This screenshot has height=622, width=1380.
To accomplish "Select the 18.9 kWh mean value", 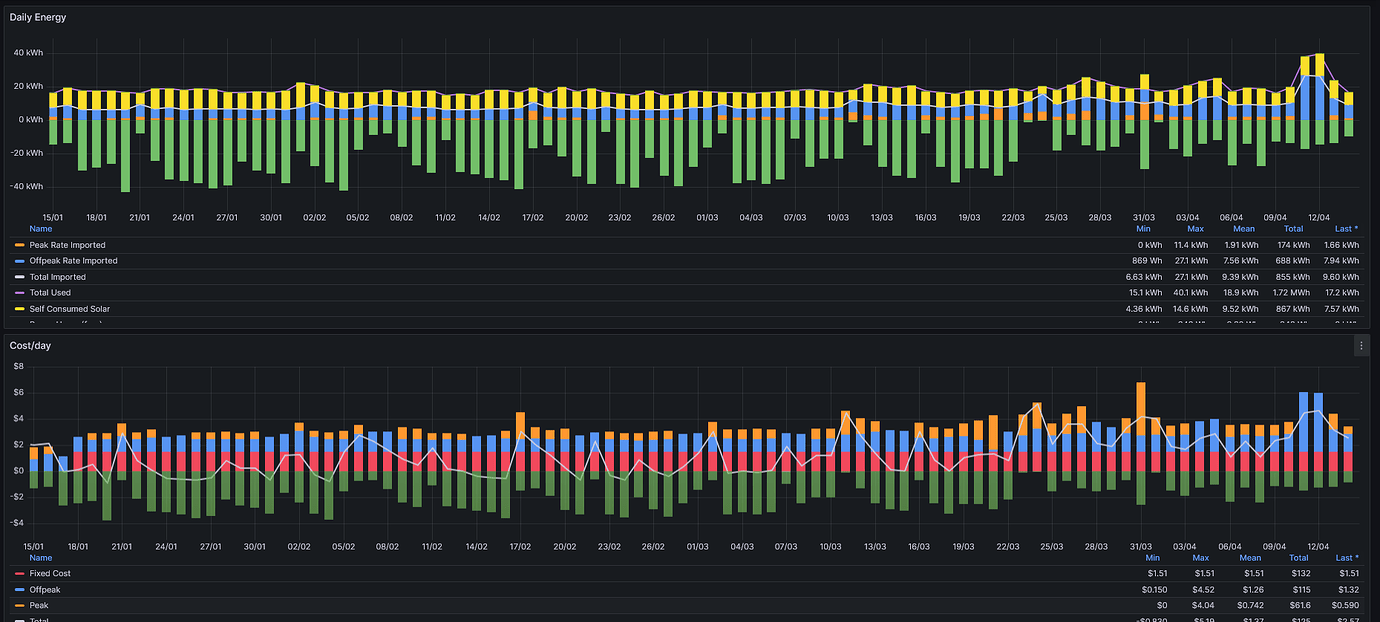I will [1243, 293].
